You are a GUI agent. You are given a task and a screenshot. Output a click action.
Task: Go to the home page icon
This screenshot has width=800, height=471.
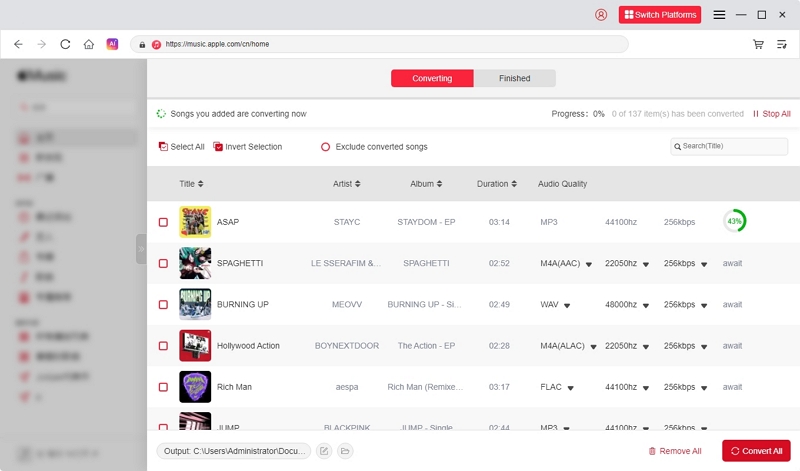89,44
